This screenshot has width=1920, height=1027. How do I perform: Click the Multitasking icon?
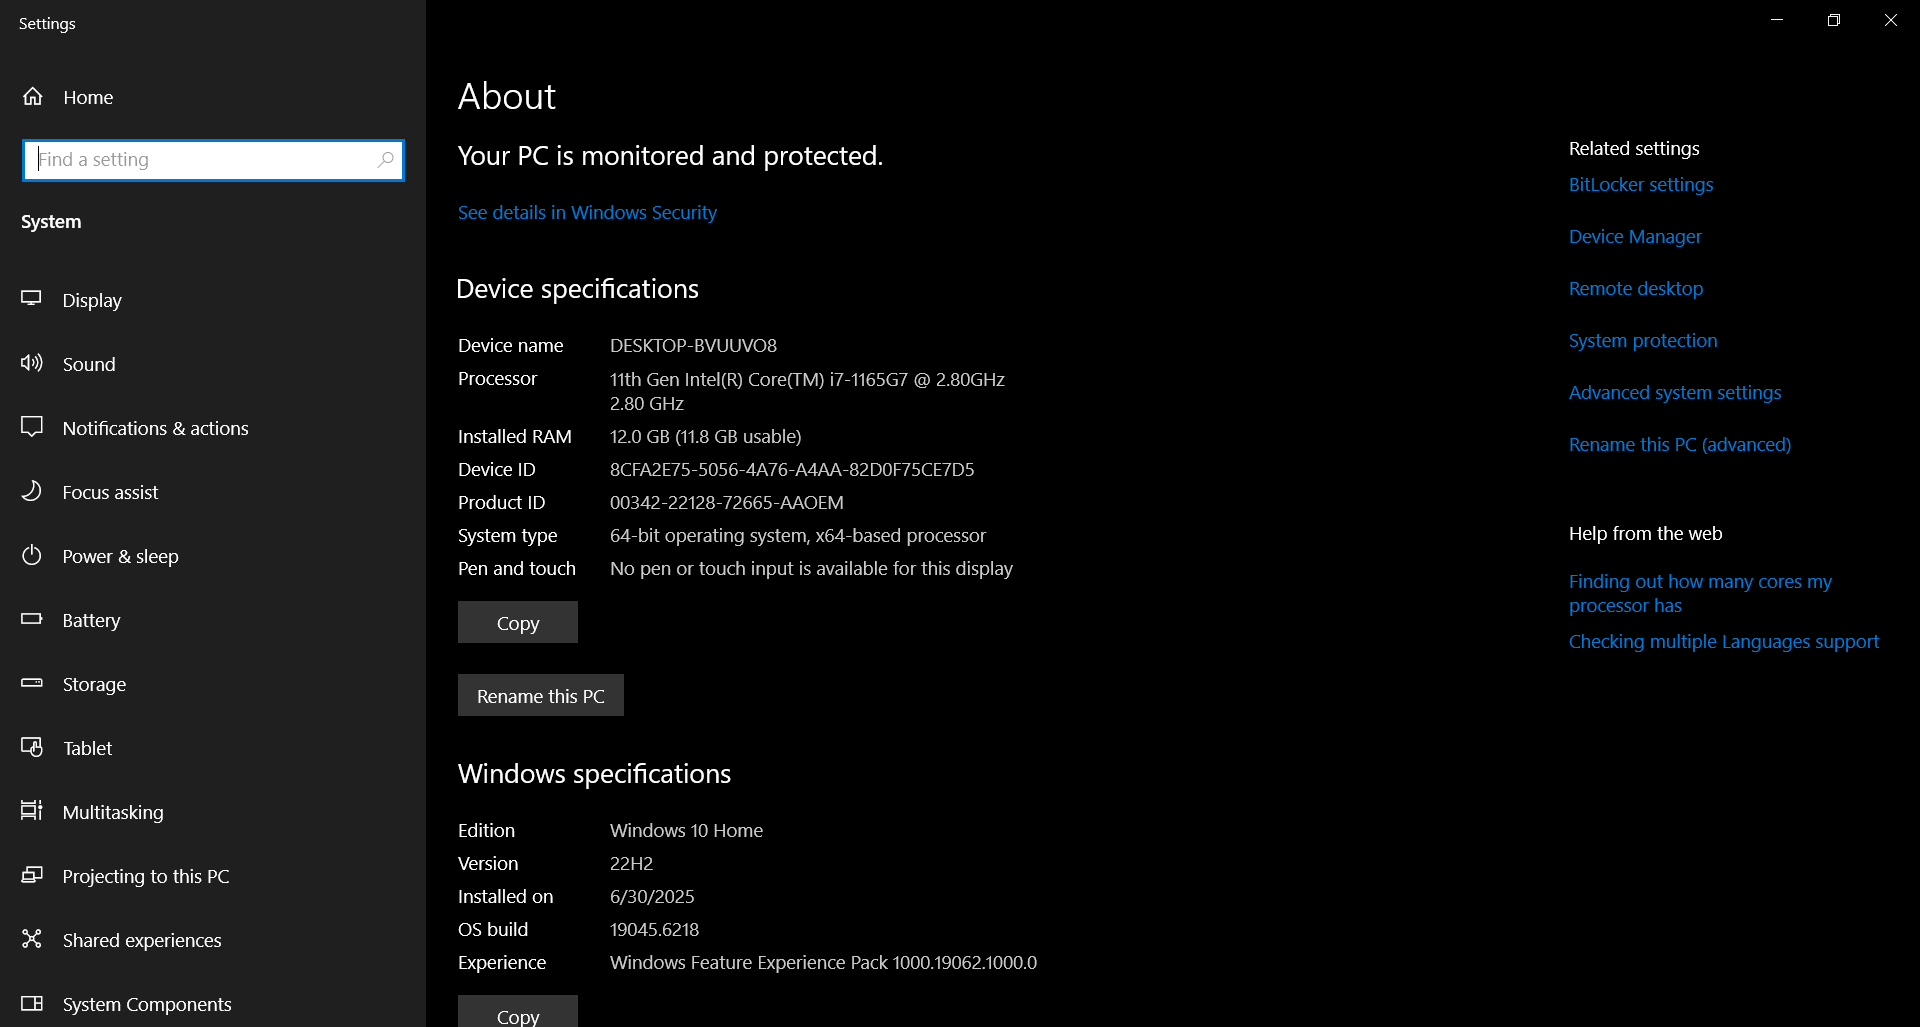click(x=32, y=811)
